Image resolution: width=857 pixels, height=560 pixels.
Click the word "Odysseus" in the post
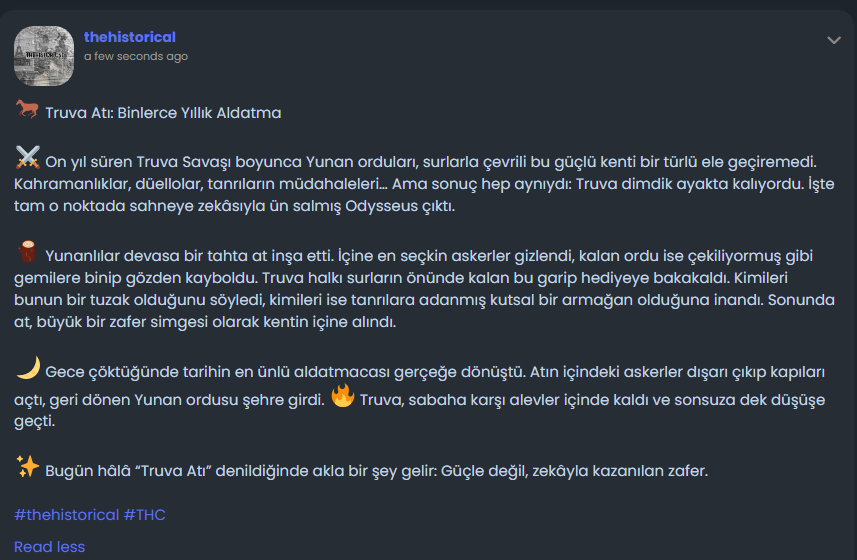pyautogui.click(x=348, y=207)
